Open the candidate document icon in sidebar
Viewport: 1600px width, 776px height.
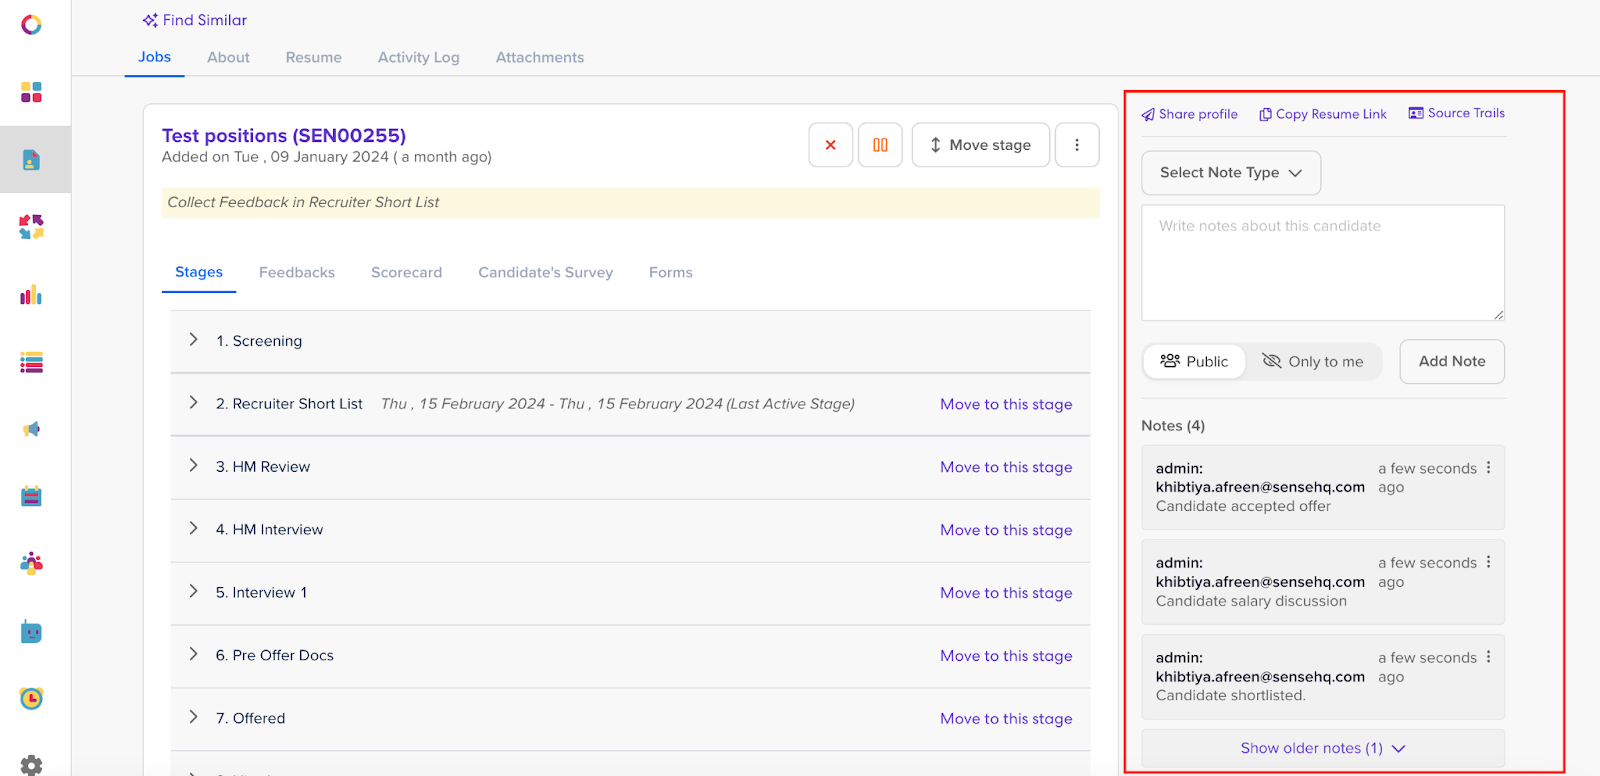[31, 159]
